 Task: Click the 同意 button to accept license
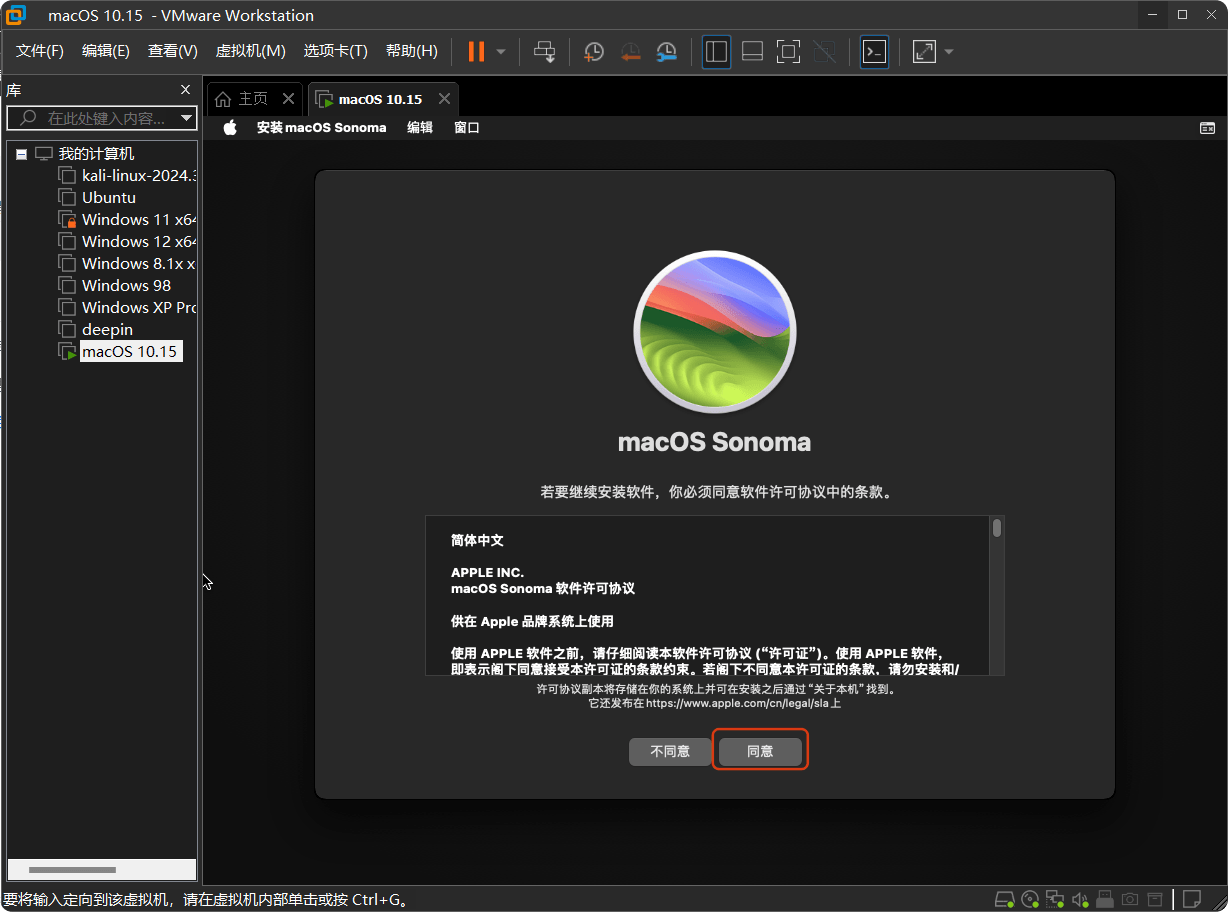760,751
